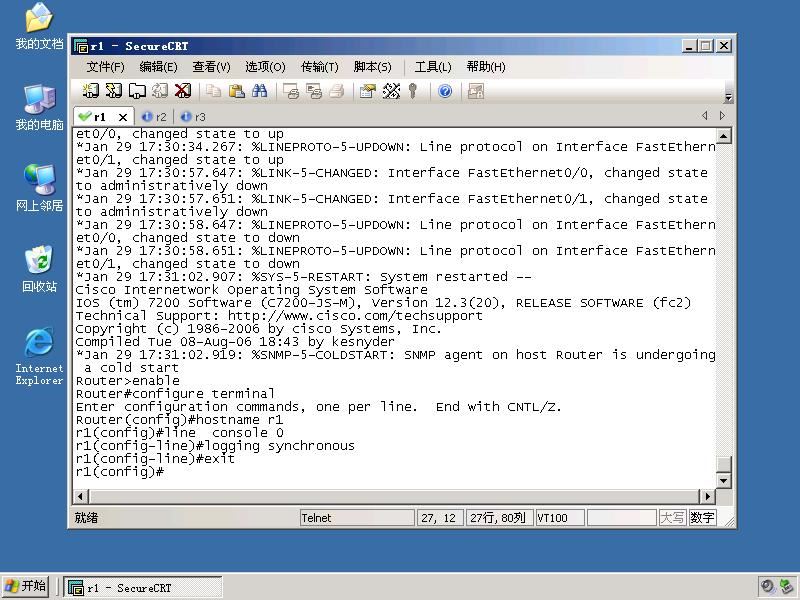Open Session Options from toolbar icon
This screenshot has width=800, height=600.
(x=367, y=91)
